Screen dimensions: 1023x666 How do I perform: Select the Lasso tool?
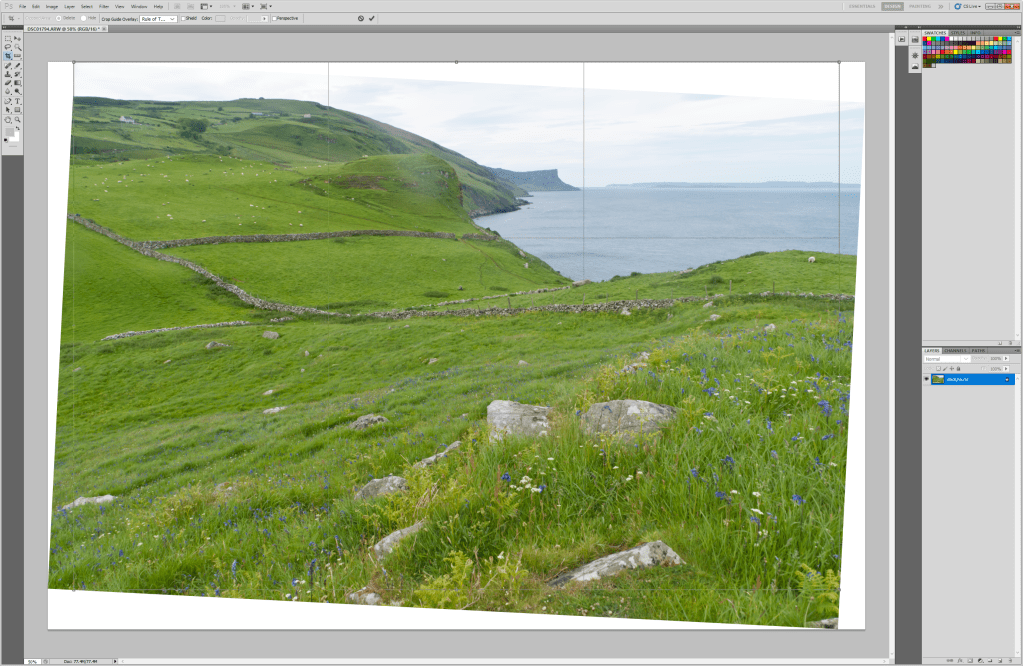click(x=8, y=47)
